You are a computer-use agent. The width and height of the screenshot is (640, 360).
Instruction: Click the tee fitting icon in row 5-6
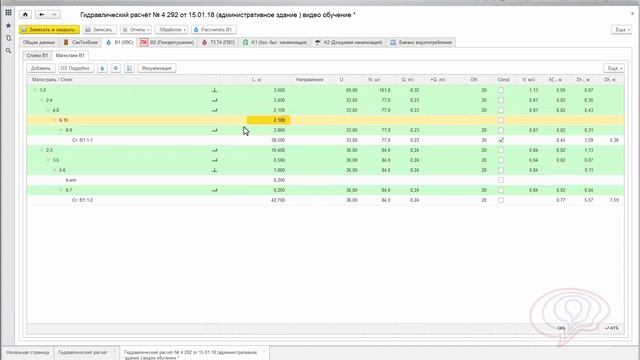click(x=215, y=170)
